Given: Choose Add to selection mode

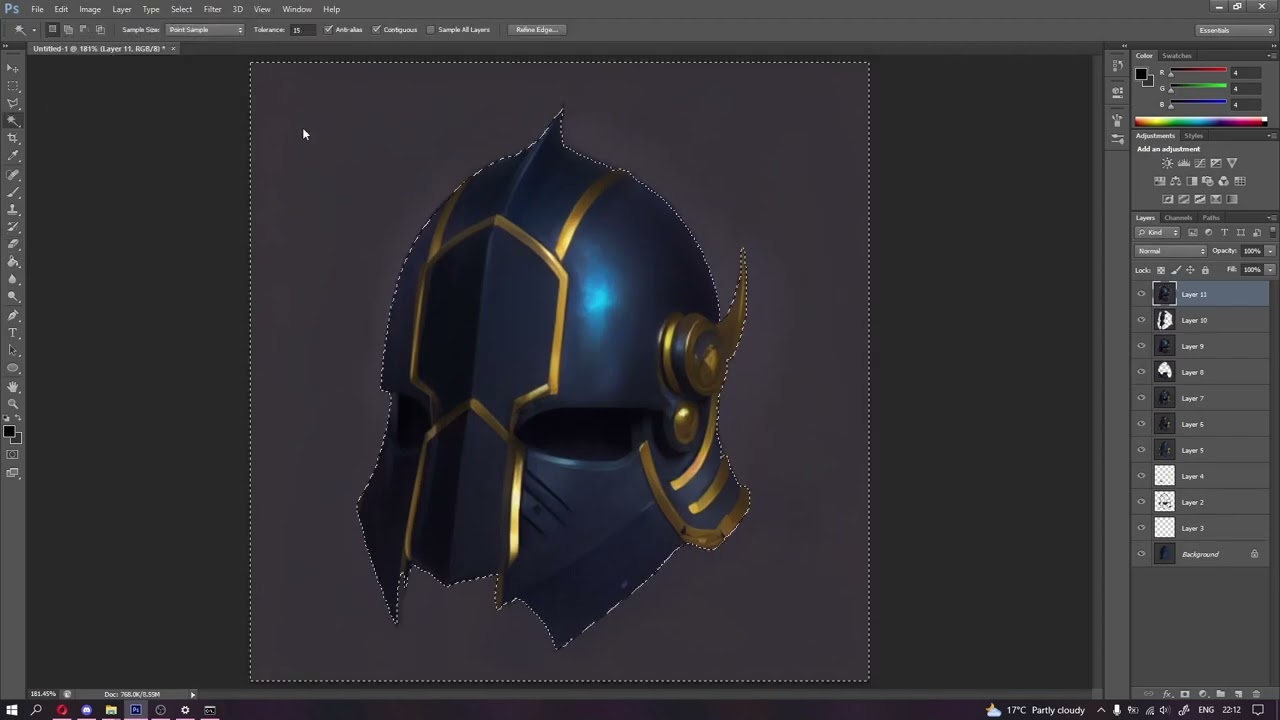Looking at the screenshot, I should point(68,29).
